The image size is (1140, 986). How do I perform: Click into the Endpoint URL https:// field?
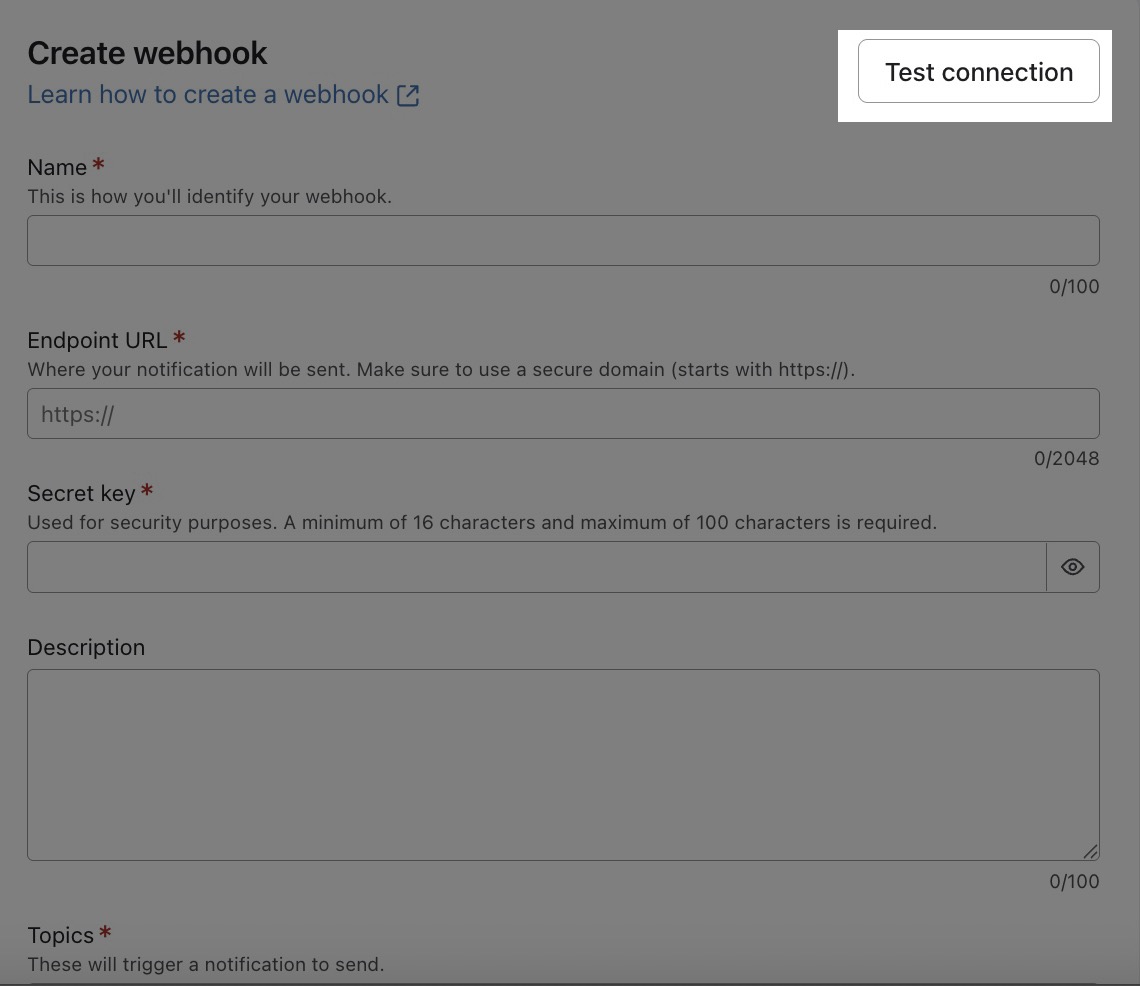tap(562, 414)
